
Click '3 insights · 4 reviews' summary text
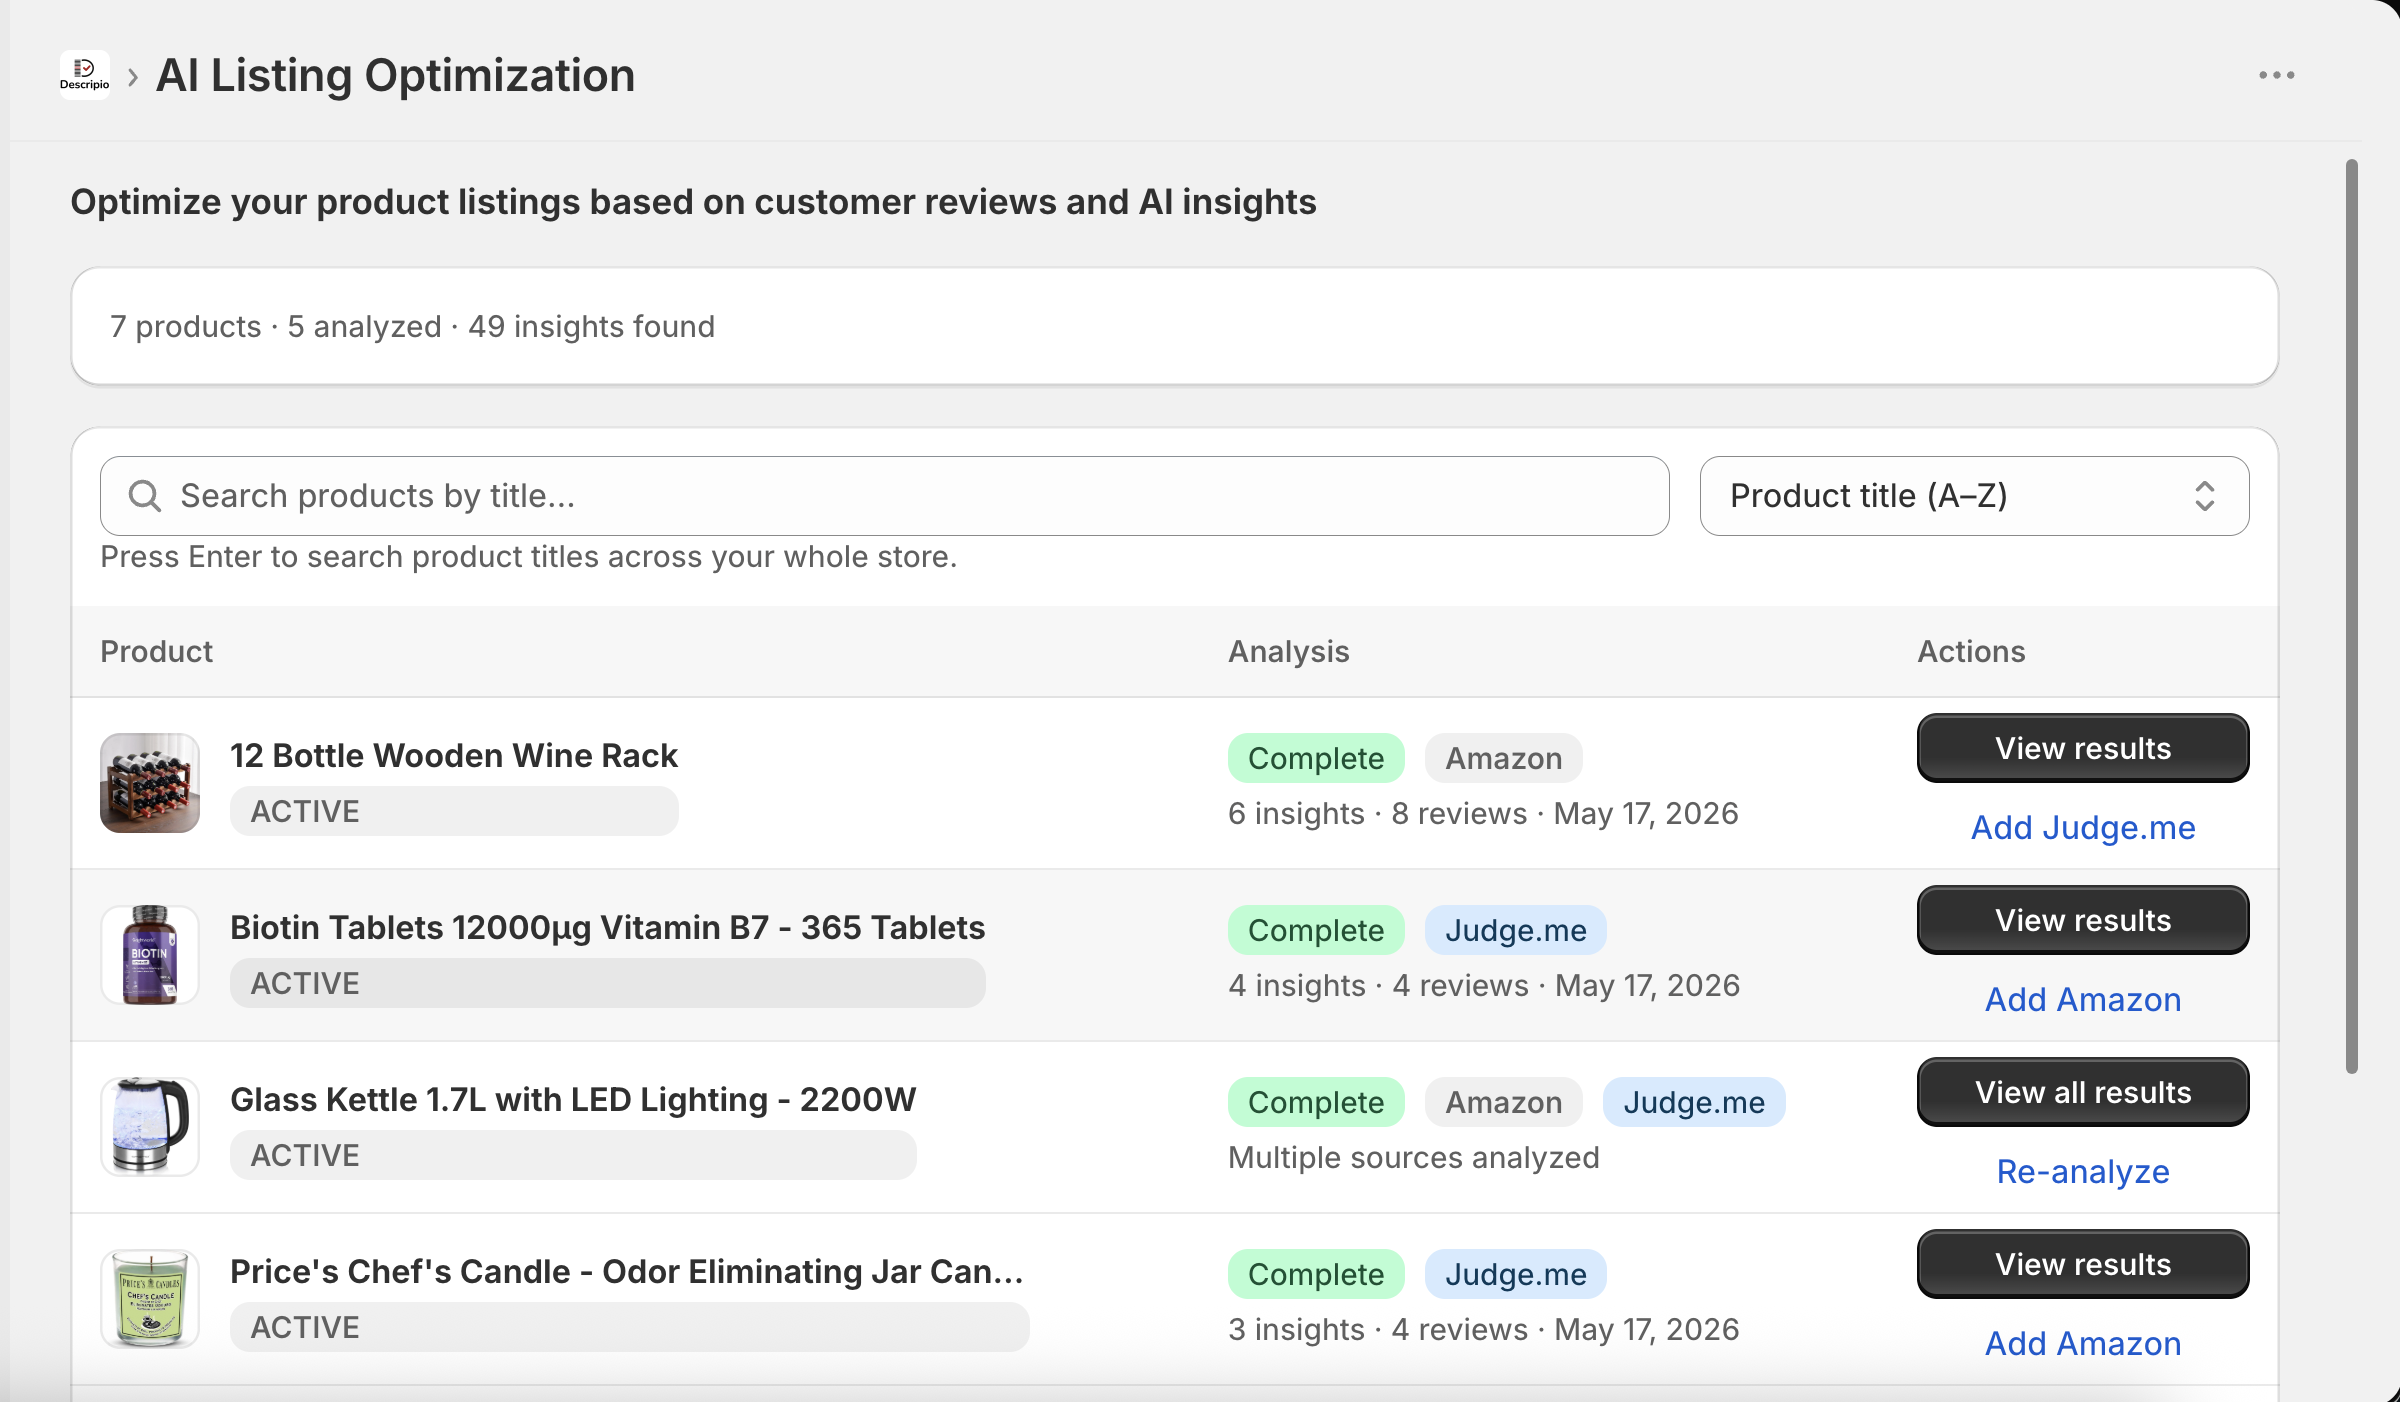coord(1378,1330)
